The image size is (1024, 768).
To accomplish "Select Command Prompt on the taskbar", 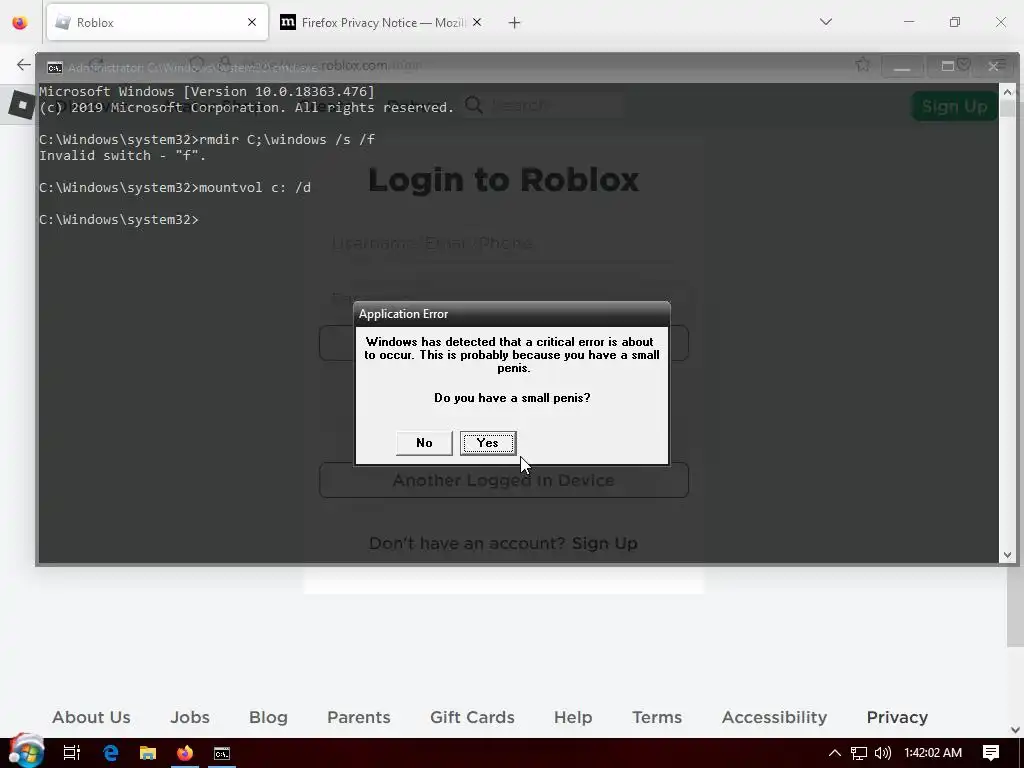I will pos(222,753).
